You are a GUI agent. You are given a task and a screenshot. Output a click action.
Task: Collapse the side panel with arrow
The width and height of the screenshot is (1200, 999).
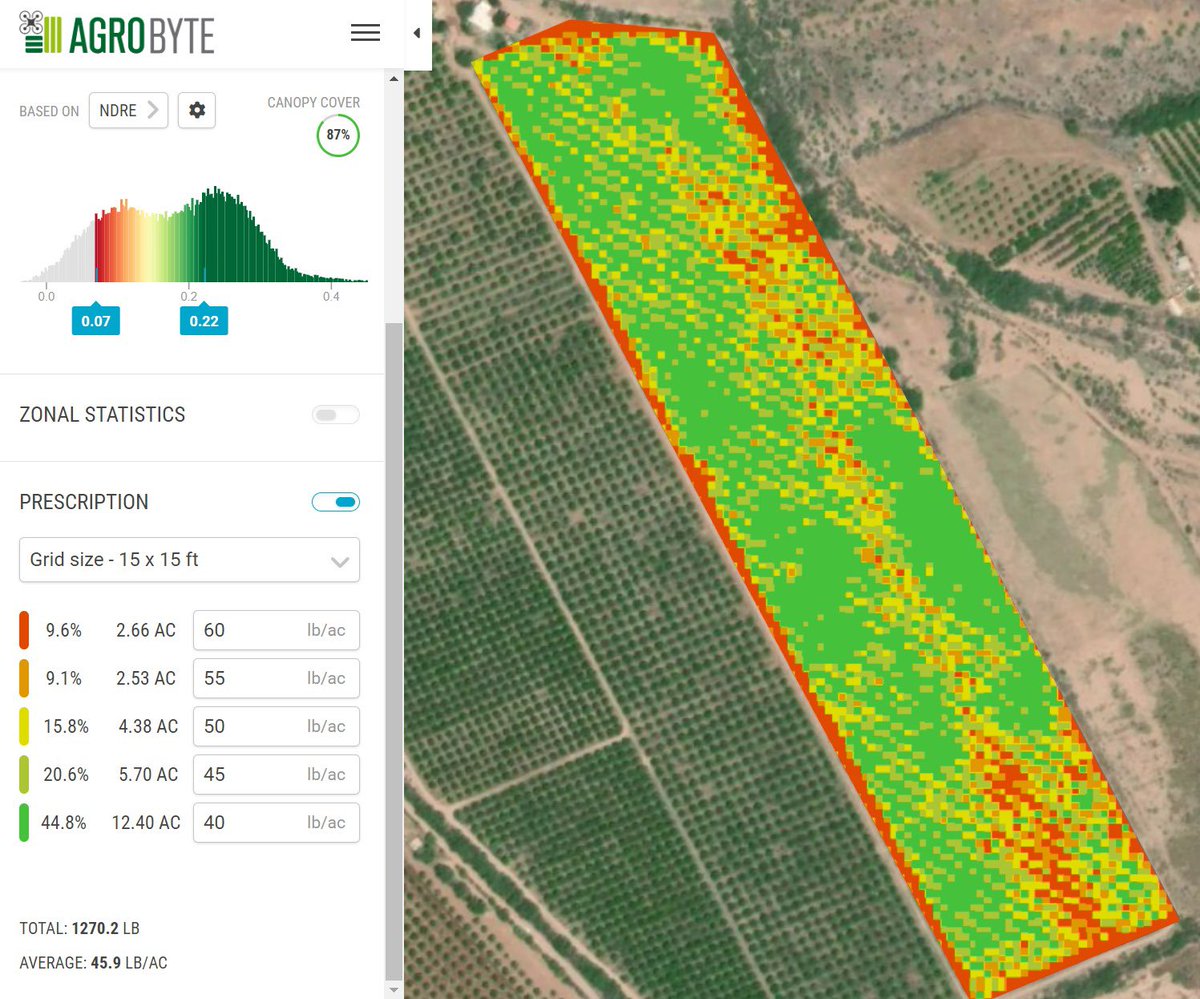[x=416, y=33]
